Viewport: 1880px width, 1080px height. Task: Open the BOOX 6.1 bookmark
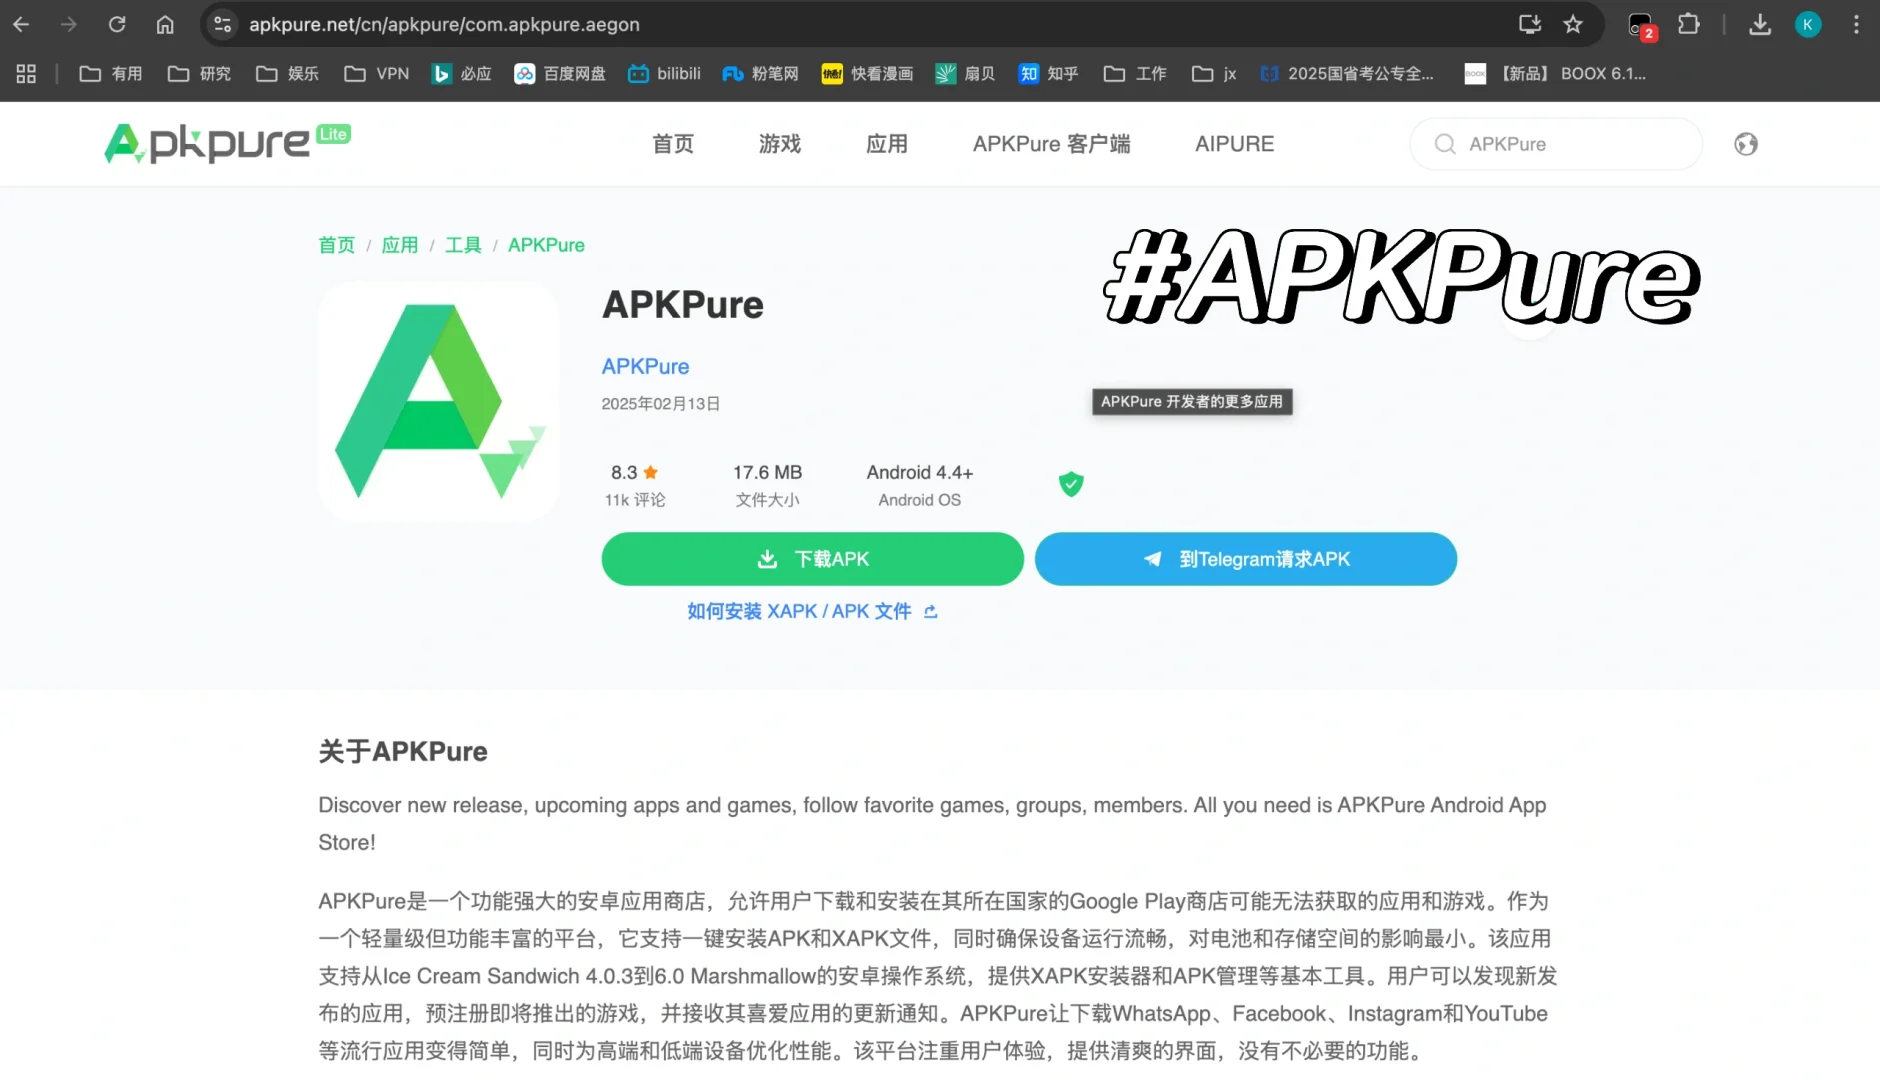point(1555,73)
